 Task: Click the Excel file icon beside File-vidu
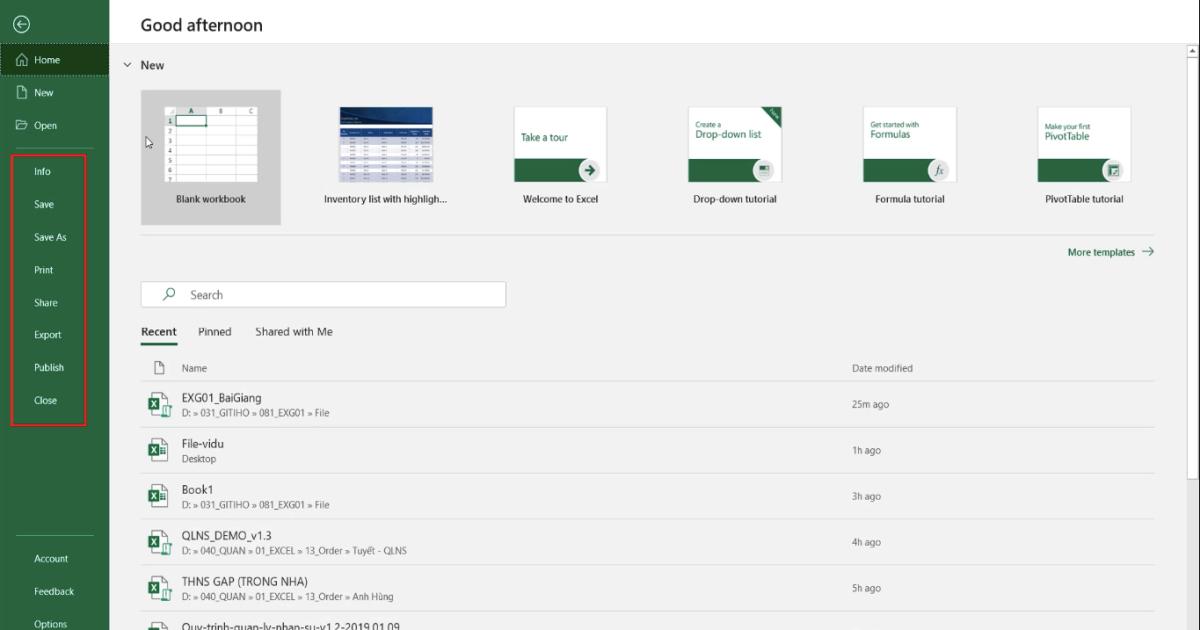[x=160, y=449]
